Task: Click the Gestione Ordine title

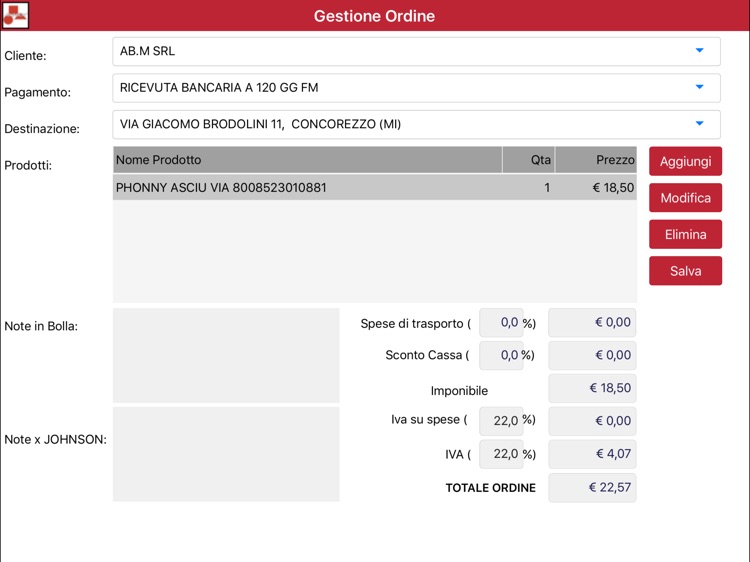Action: pyautogui.click(x=375, y=16)
